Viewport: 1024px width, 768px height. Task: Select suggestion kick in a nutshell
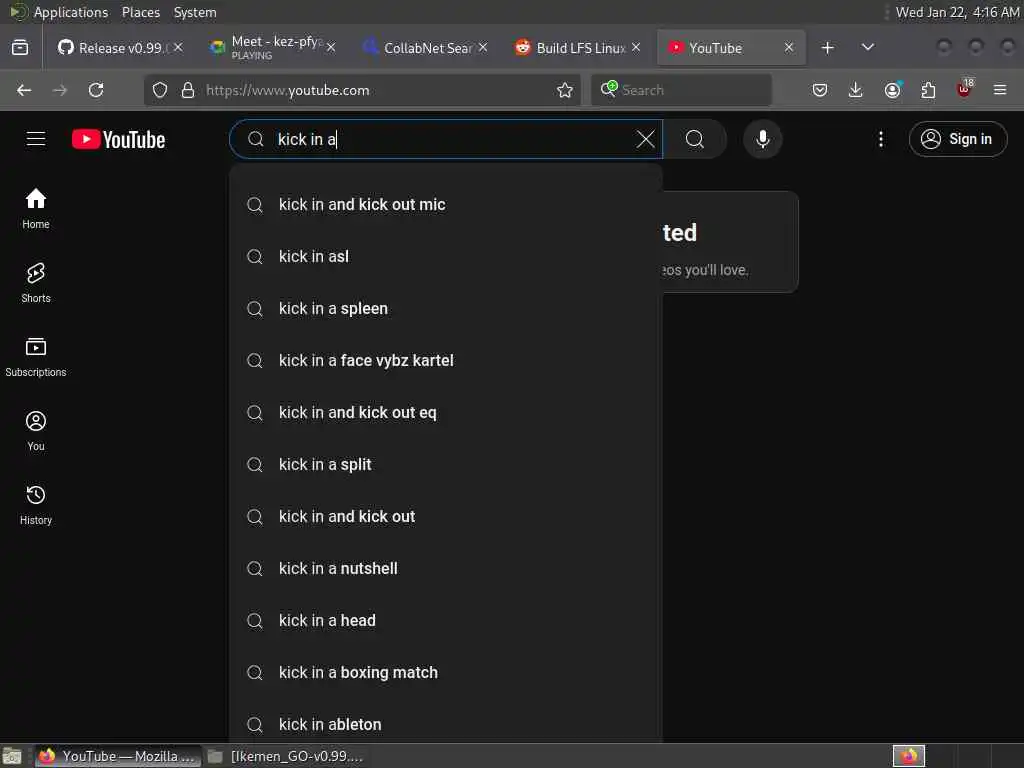(x=445, y=568)
